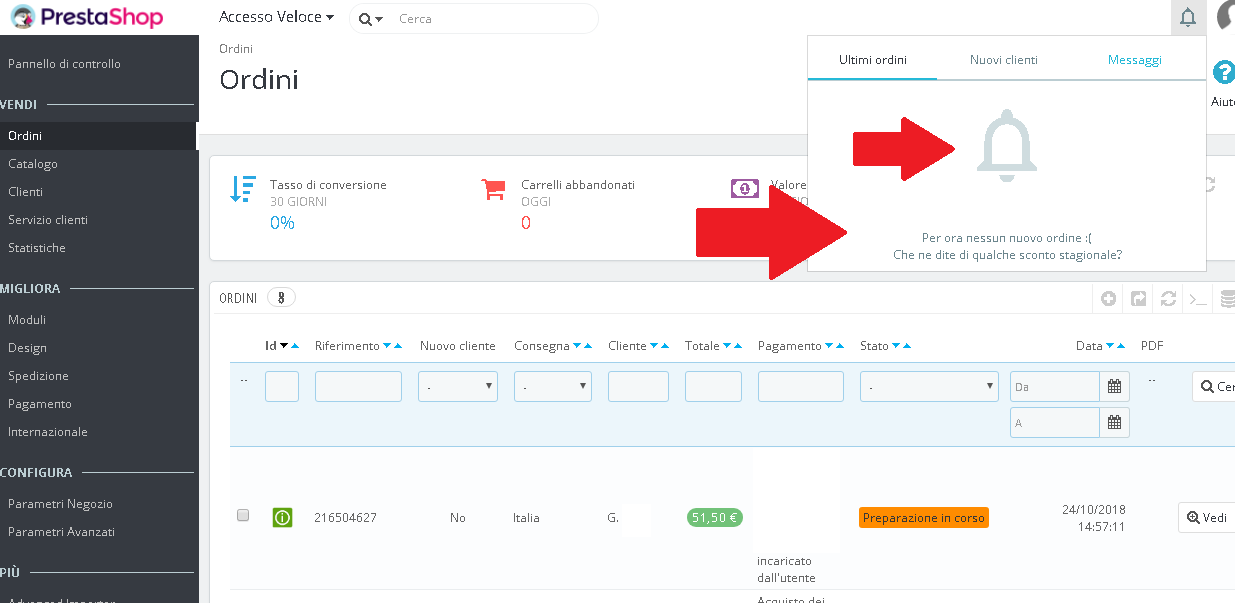Open Servizio clienti in the sidebar

point(48,220)
